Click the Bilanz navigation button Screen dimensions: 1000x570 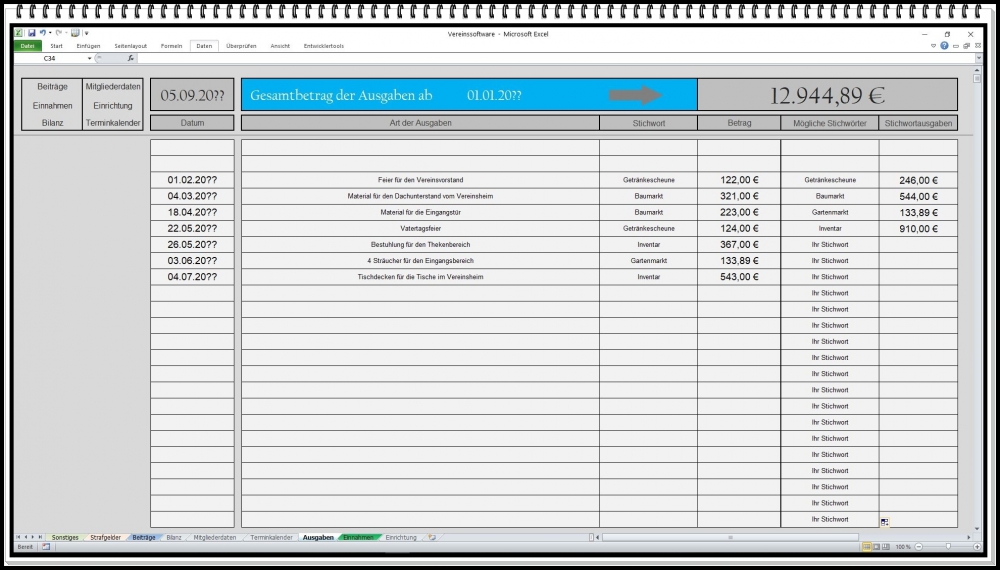52,123
